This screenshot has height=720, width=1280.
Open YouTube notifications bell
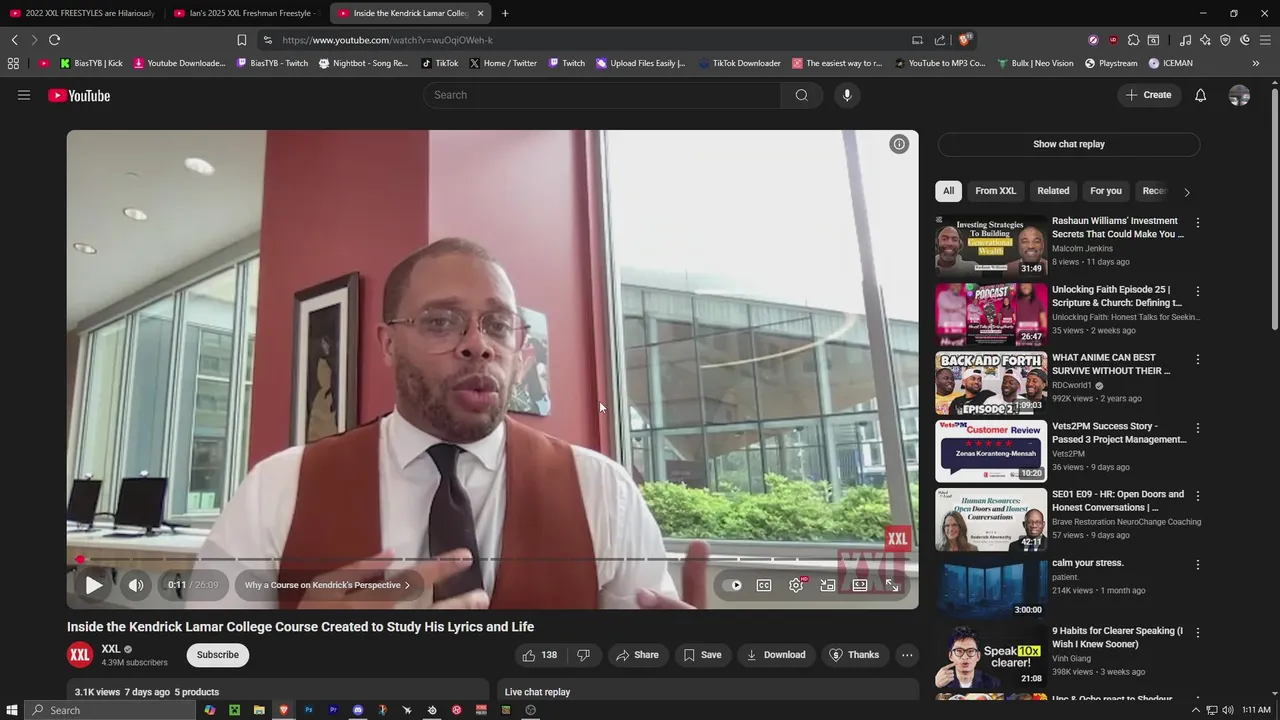1200,95
